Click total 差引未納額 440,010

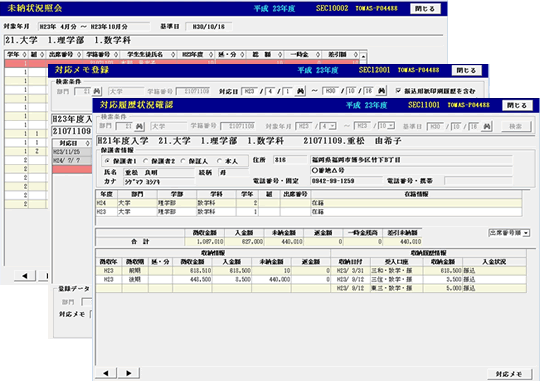(402, 241)
